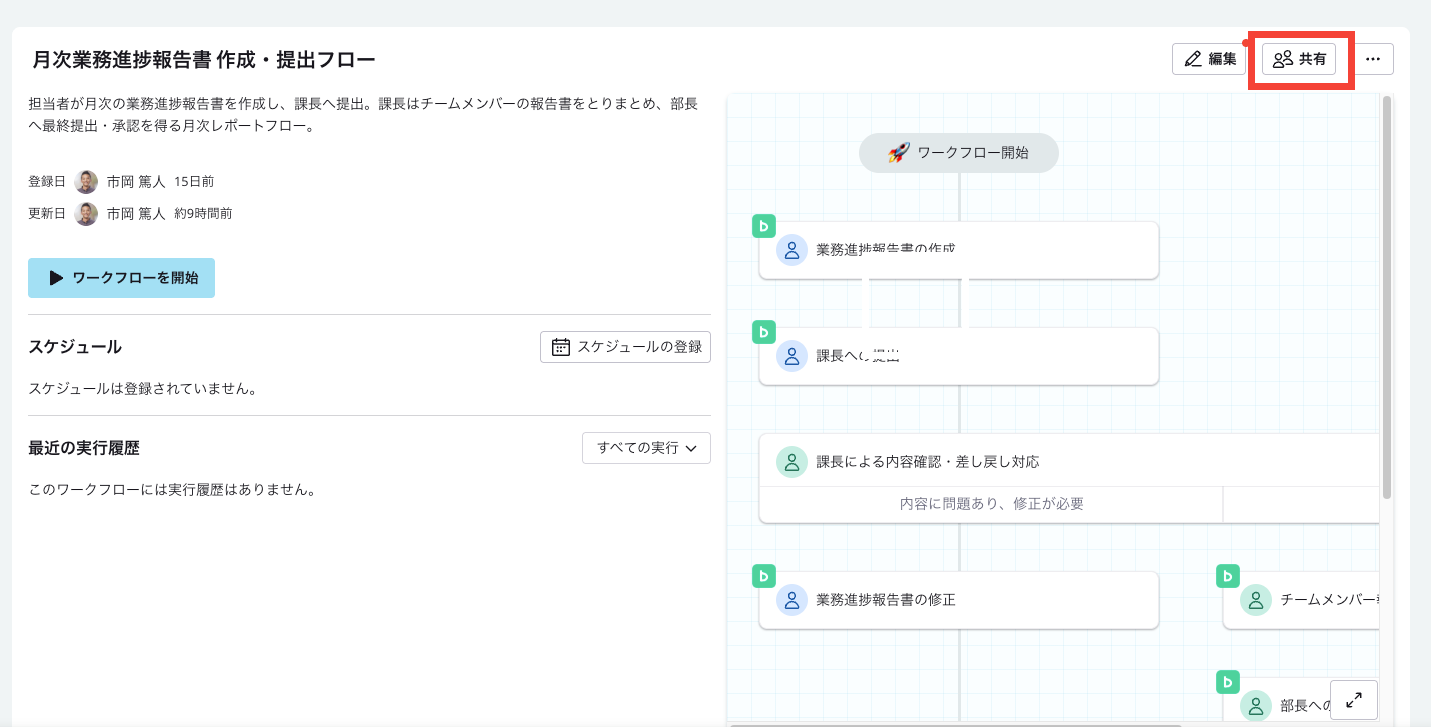
Task: Click the rocket icon in start node
Action: pos(898,153)
